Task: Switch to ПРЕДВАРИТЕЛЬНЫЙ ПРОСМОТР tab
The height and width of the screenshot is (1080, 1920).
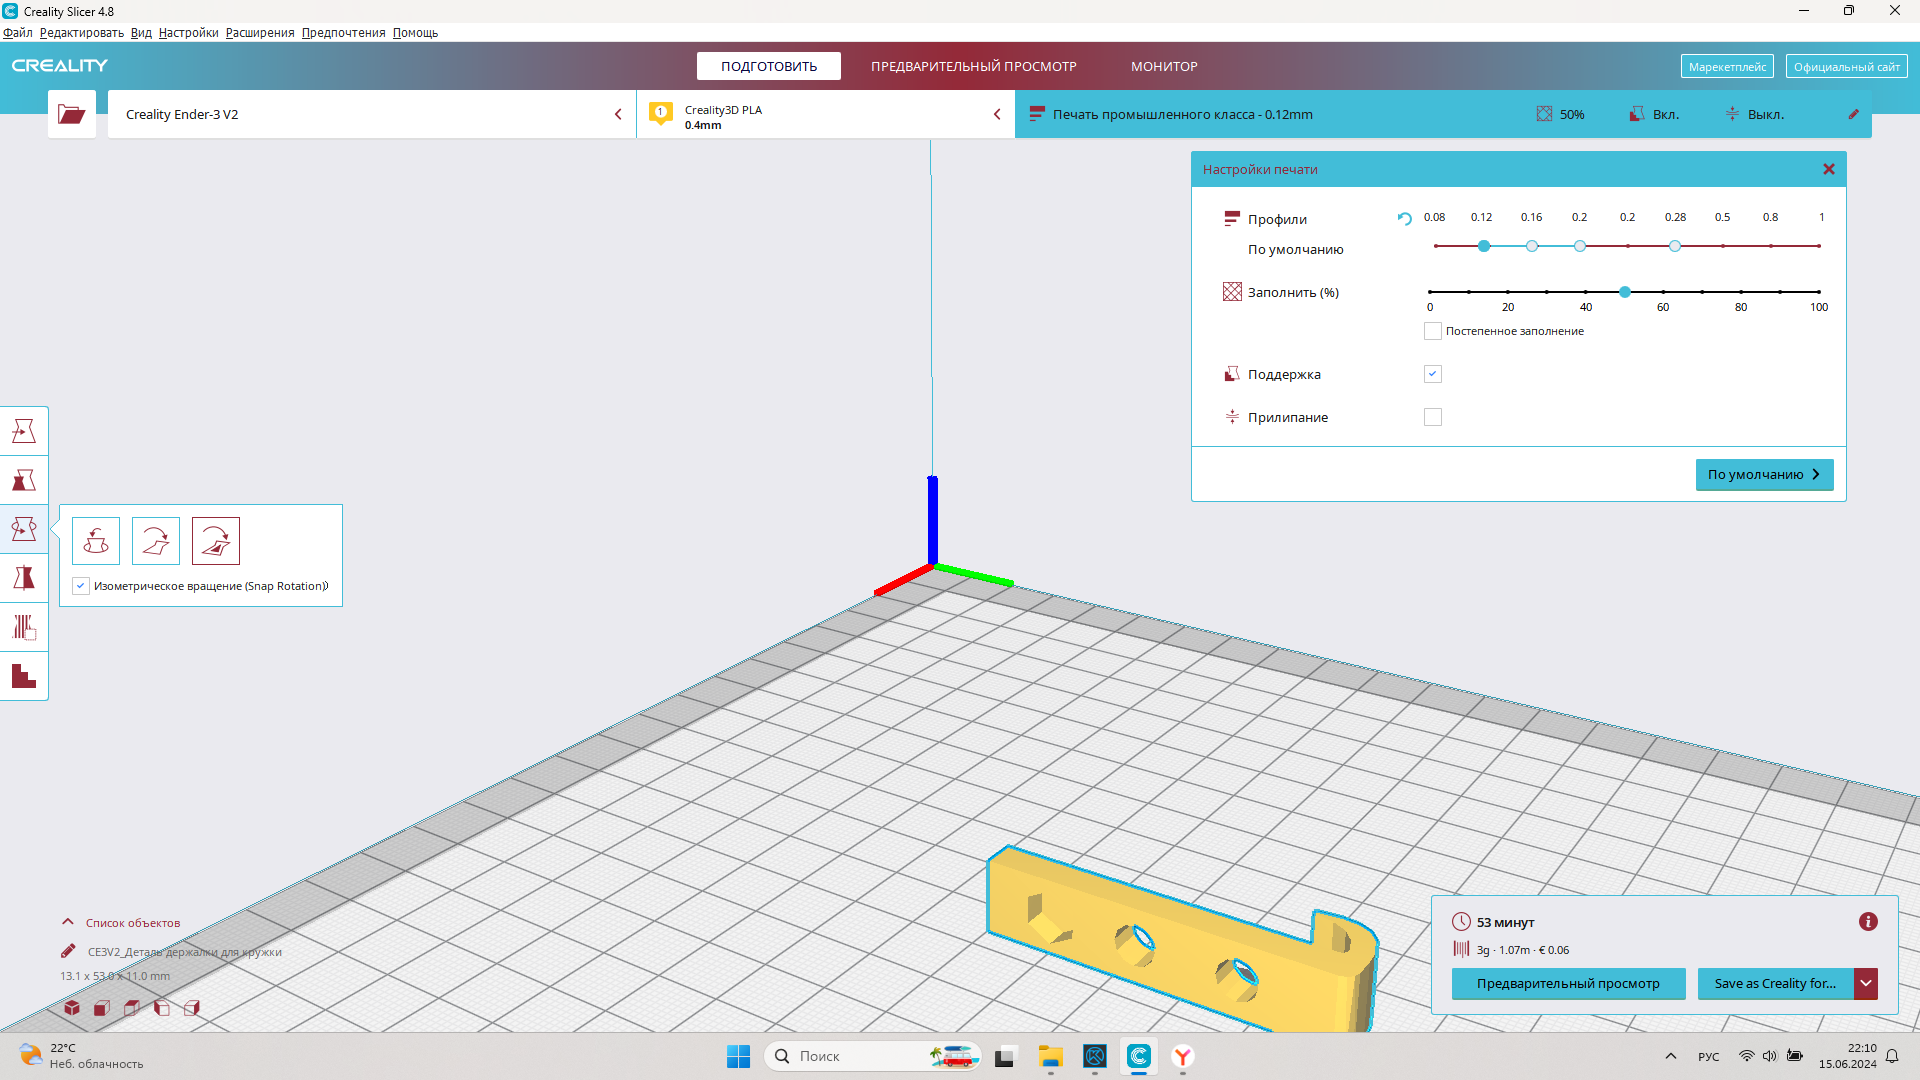Action: pos(973,66)
